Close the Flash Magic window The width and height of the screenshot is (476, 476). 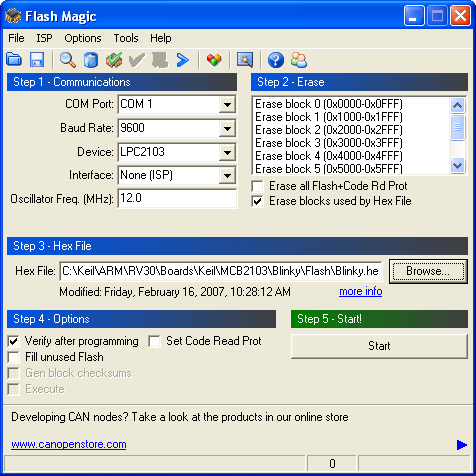tap(460, 16)
